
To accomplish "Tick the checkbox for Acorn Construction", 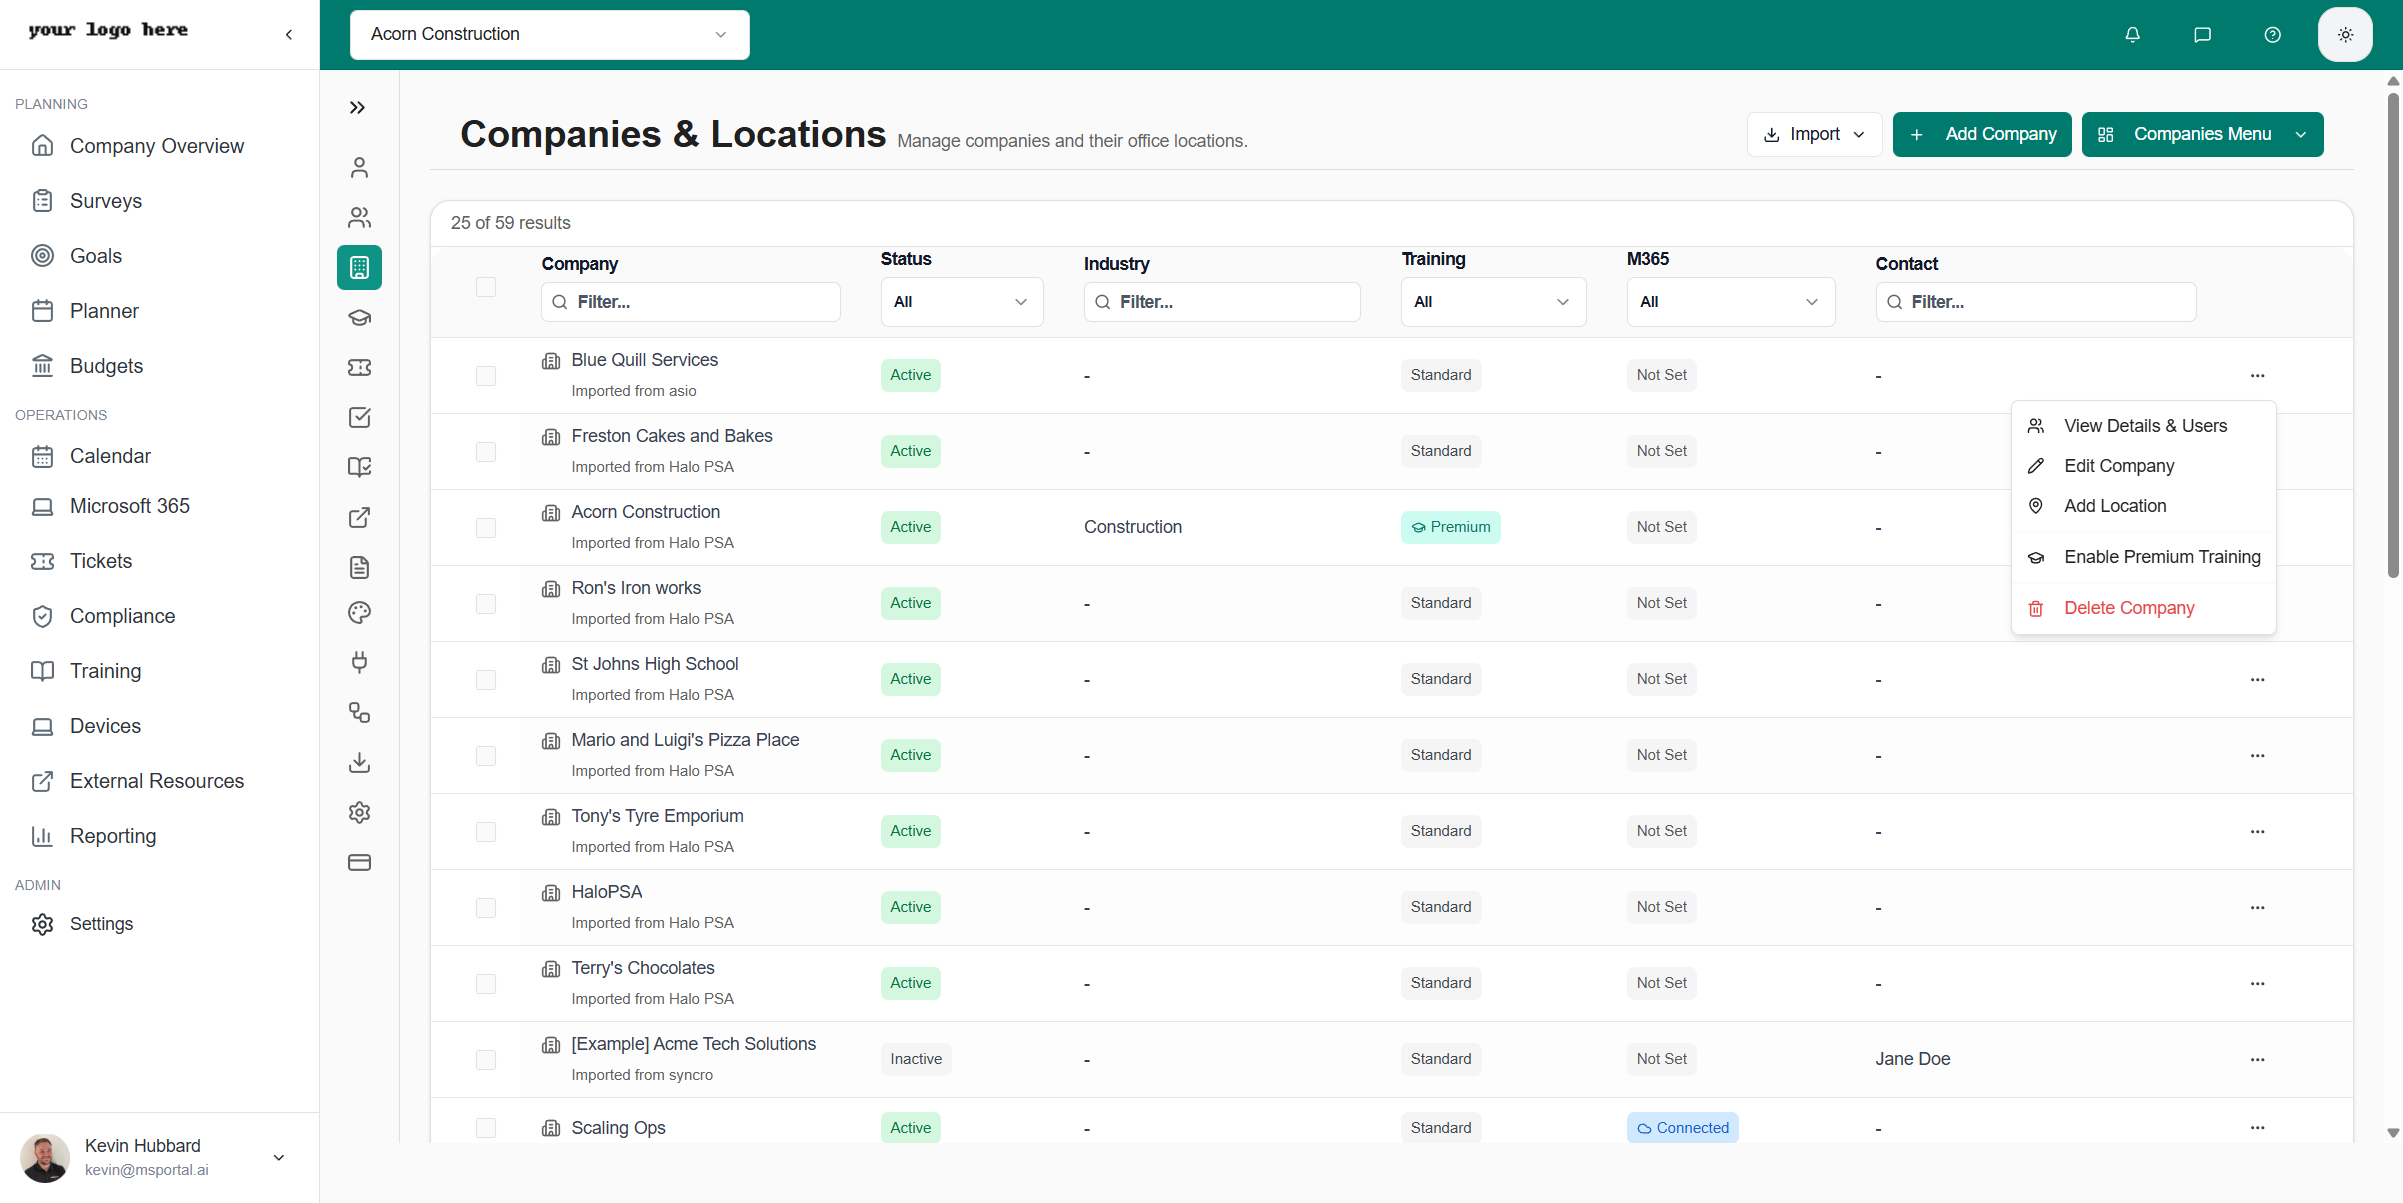I will (x=486, y=527).
